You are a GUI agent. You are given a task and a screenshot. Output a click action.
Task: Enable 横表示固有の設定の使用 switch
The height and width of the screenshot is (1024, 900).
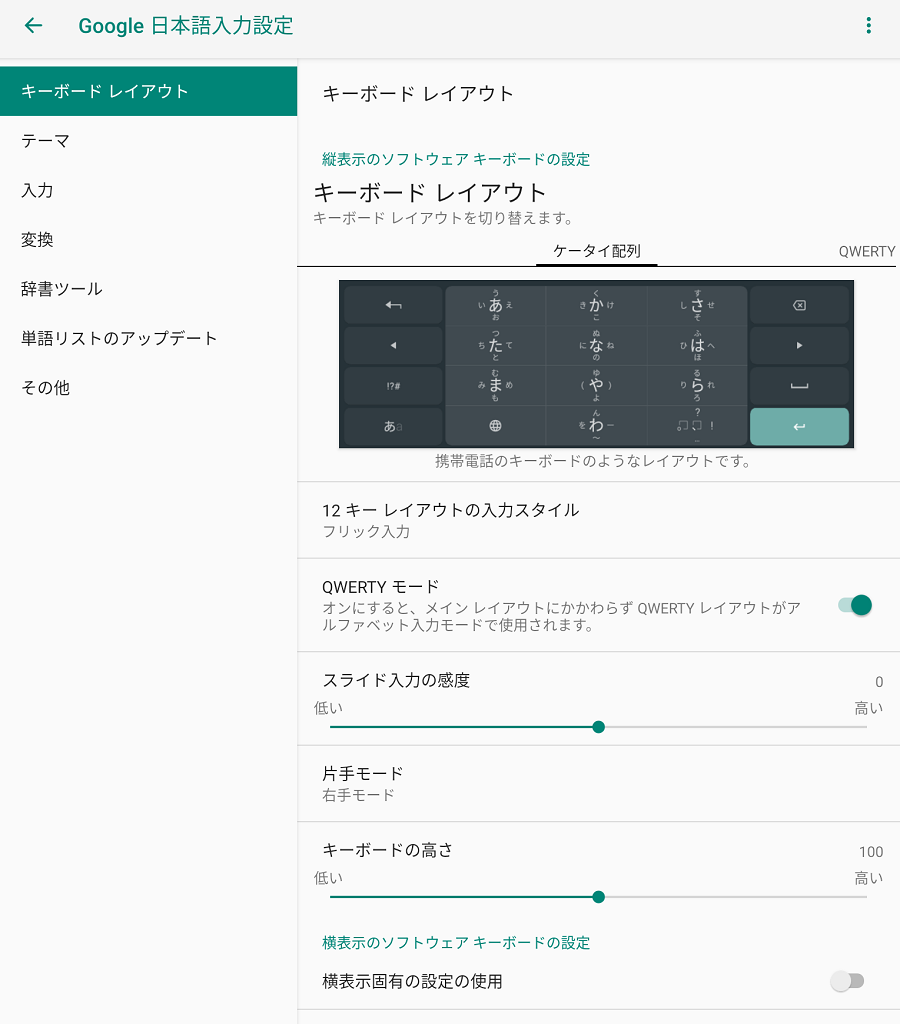point(847,981)
